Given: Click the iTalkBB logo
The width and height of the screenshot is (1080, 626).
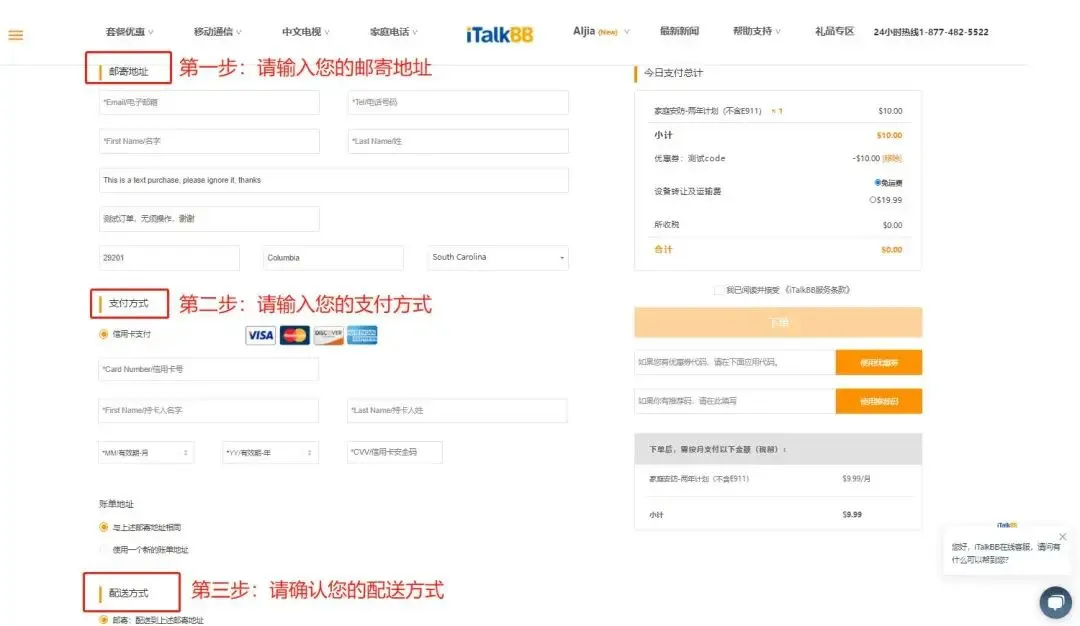Looking at the screenshot, I should click(x=499, y=34).
